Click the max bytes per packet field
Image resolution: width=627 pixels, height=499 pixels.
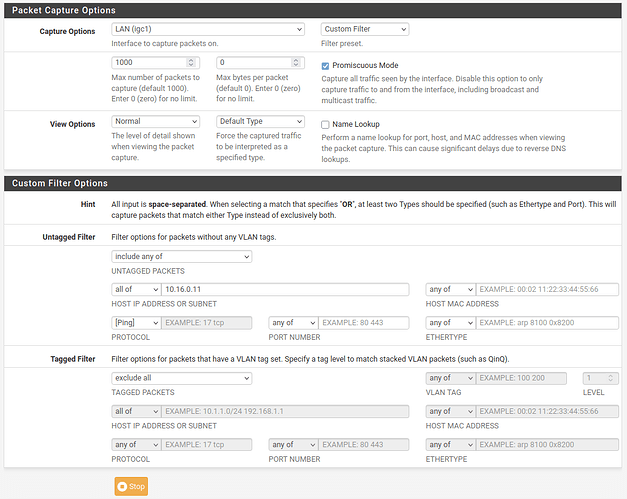click(260, 62)
